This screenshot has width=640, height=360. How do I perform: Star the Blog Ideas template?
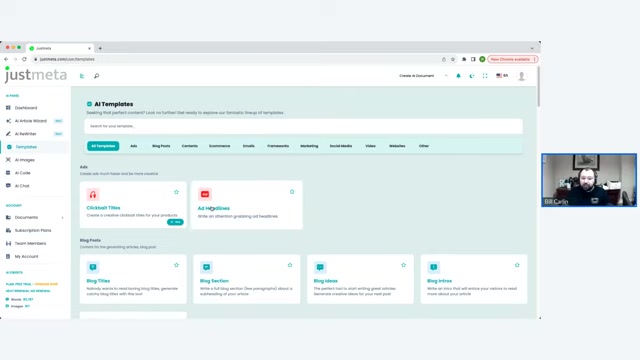(x=403, y=265)
